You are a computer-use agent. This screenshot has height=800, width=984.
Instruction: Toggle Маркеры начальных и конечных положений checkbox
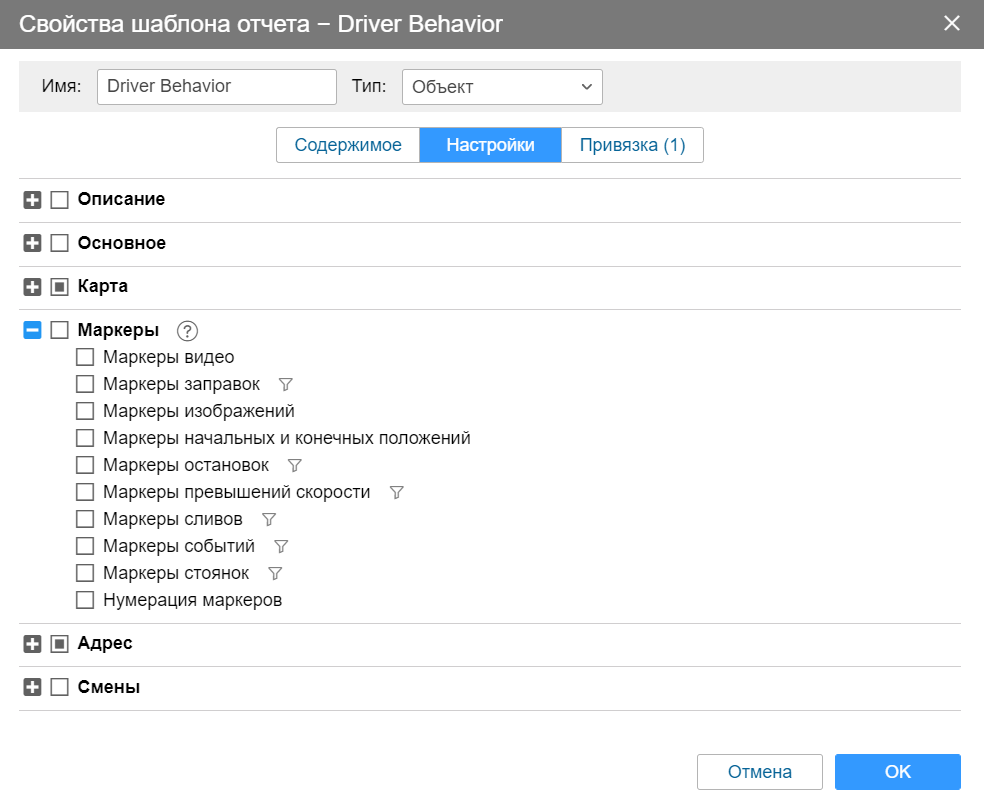tap(85, 438)
